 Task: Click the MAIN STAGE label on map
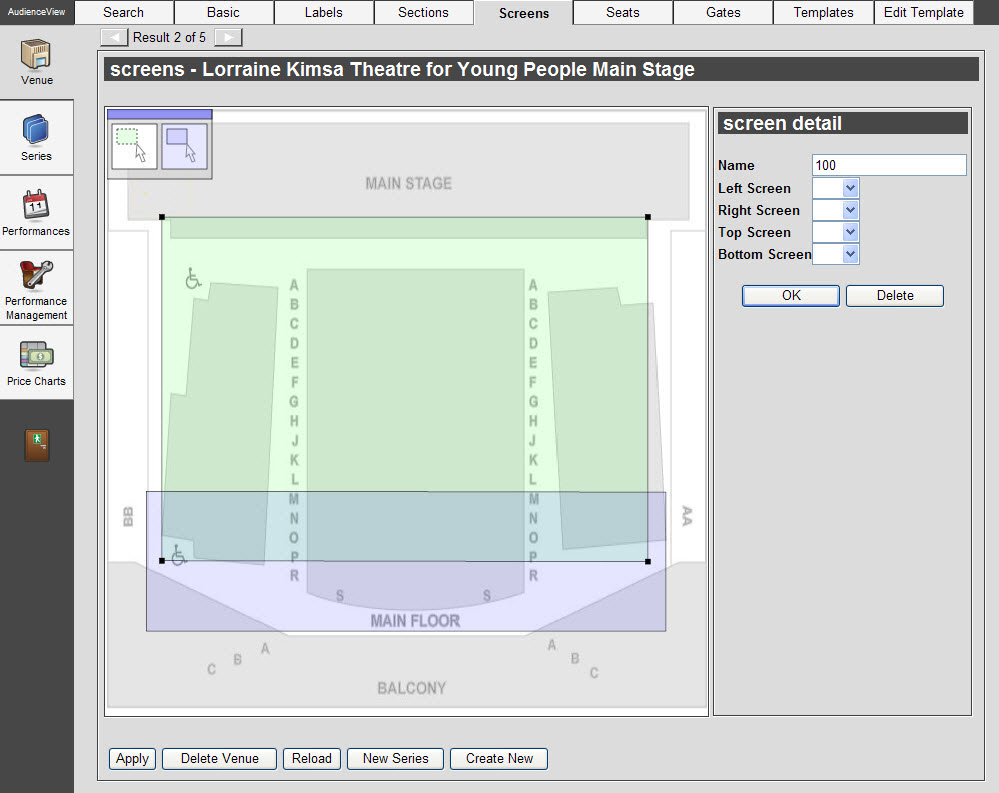[x=408, y=183]
